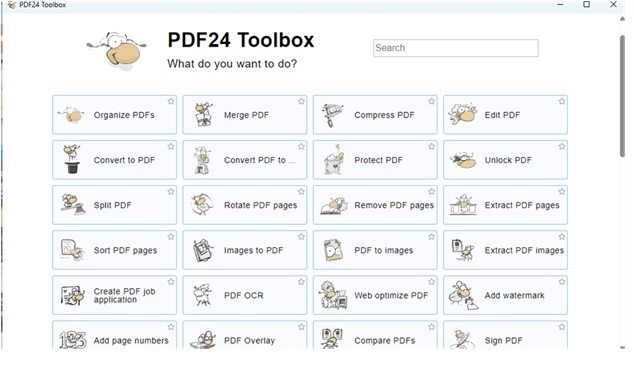Screen dimensions: 634x373
Task: Click the Merge PDF sheep icon
Action: click(x=203, y=114)
